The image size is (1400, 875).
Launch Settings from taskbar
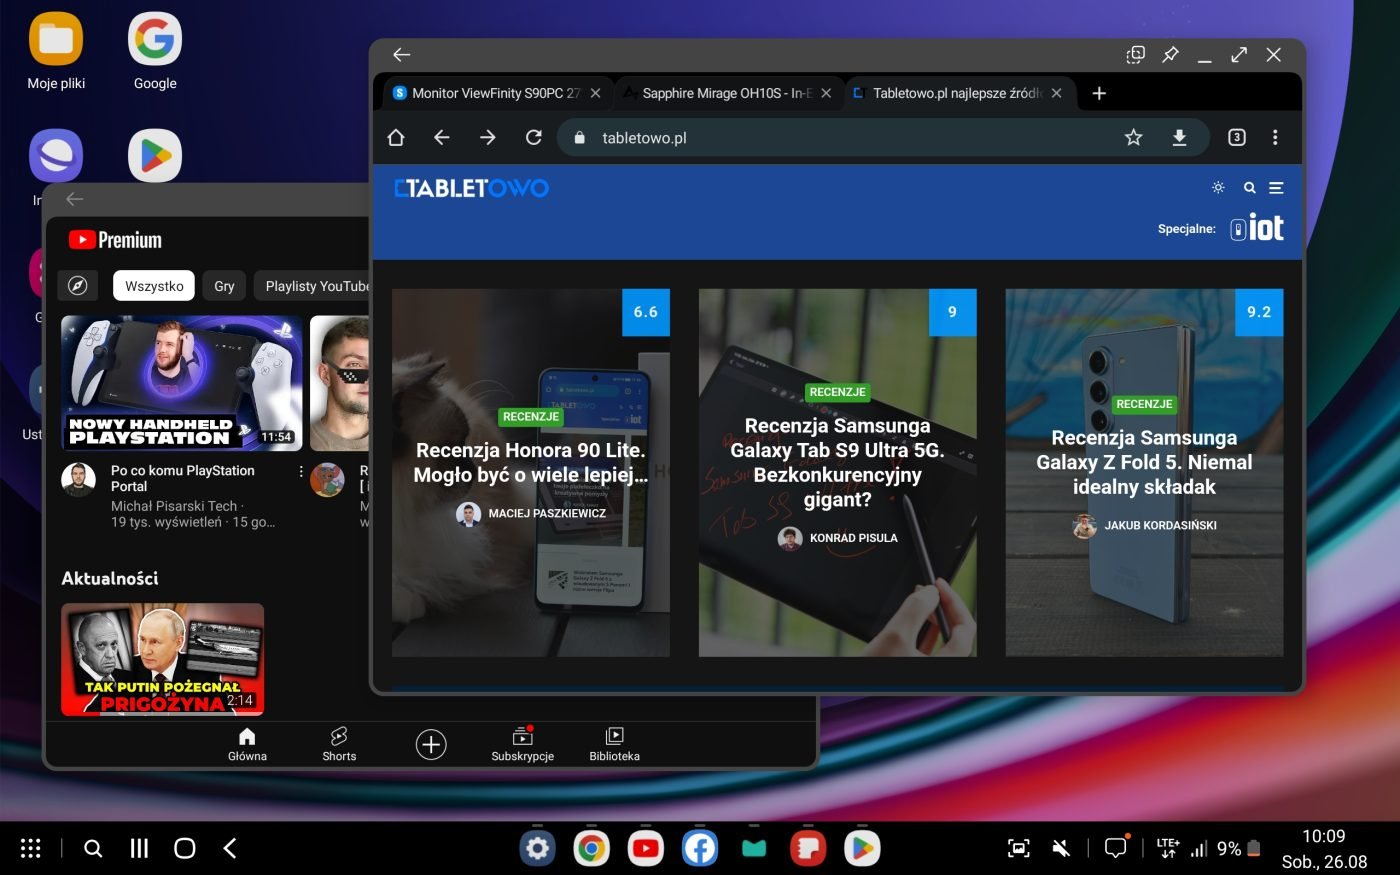click(x=538, y=849)
